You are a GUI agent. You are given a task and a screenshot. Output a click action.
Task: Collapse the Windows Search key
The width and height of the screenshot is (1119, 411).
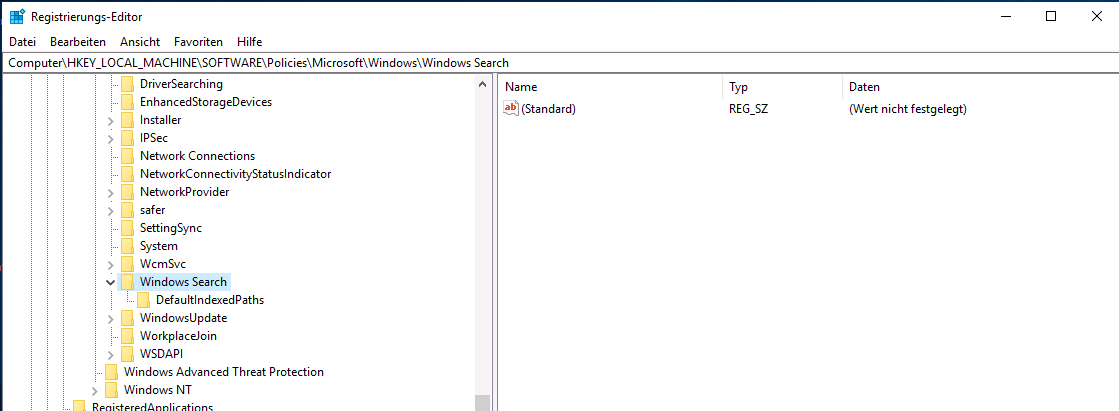[111, 282]
